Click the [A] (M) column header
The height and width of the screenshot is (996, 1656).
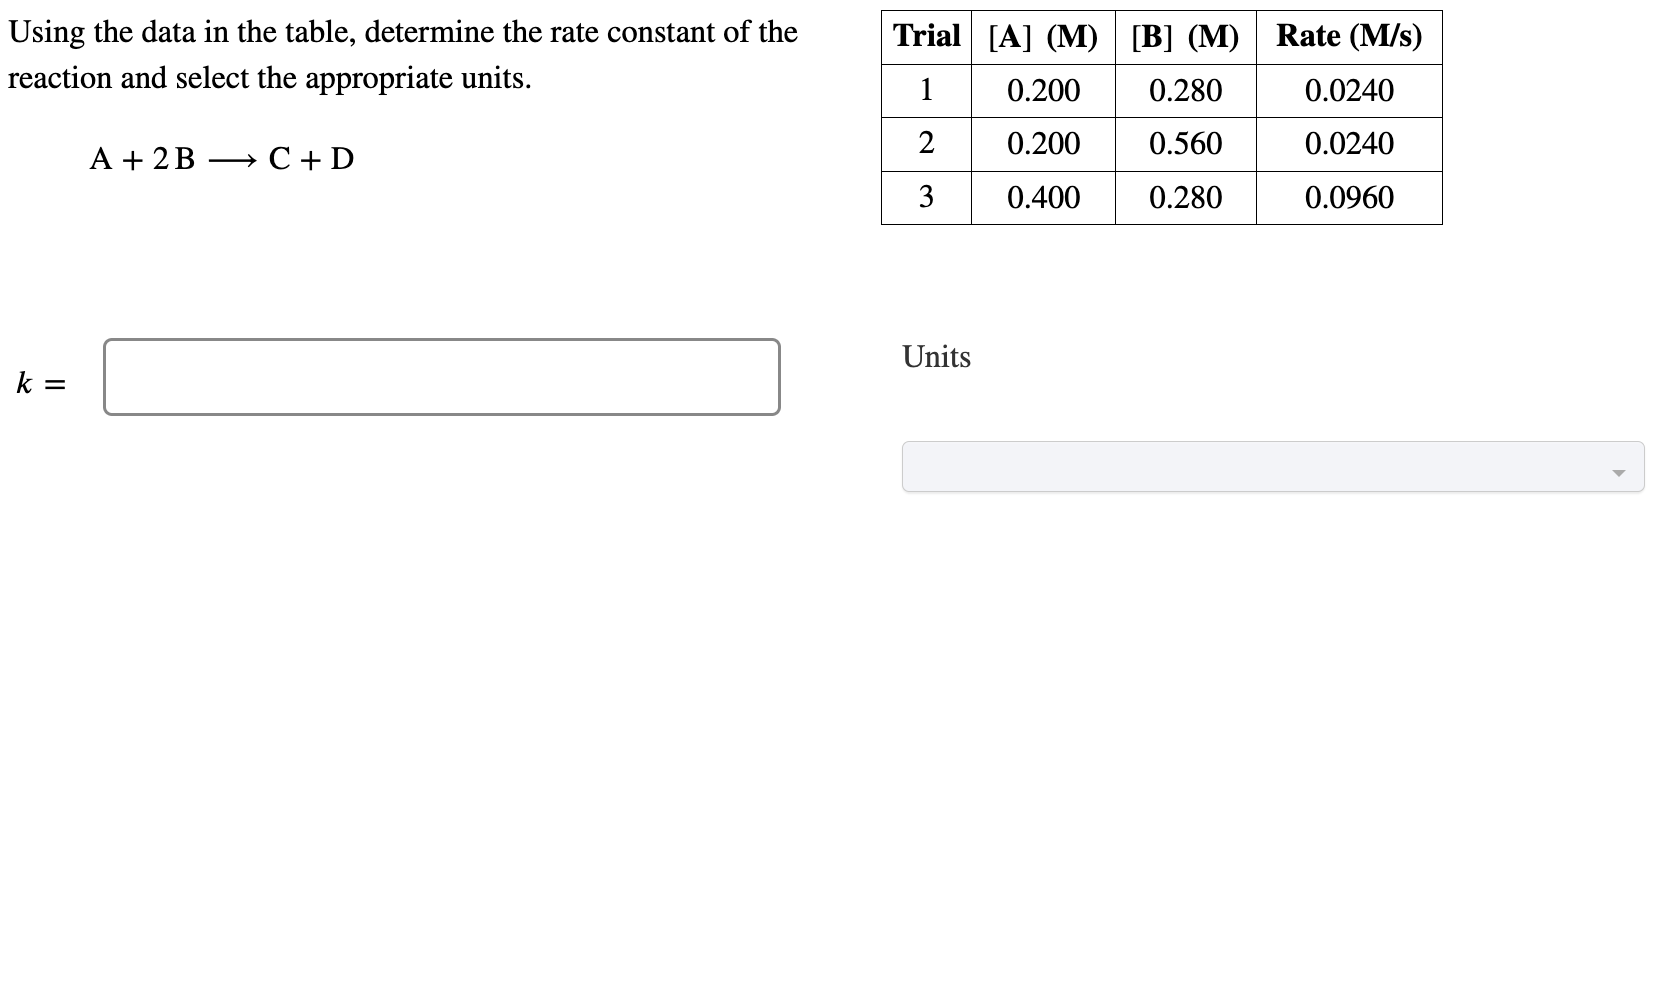(1043, 37)
